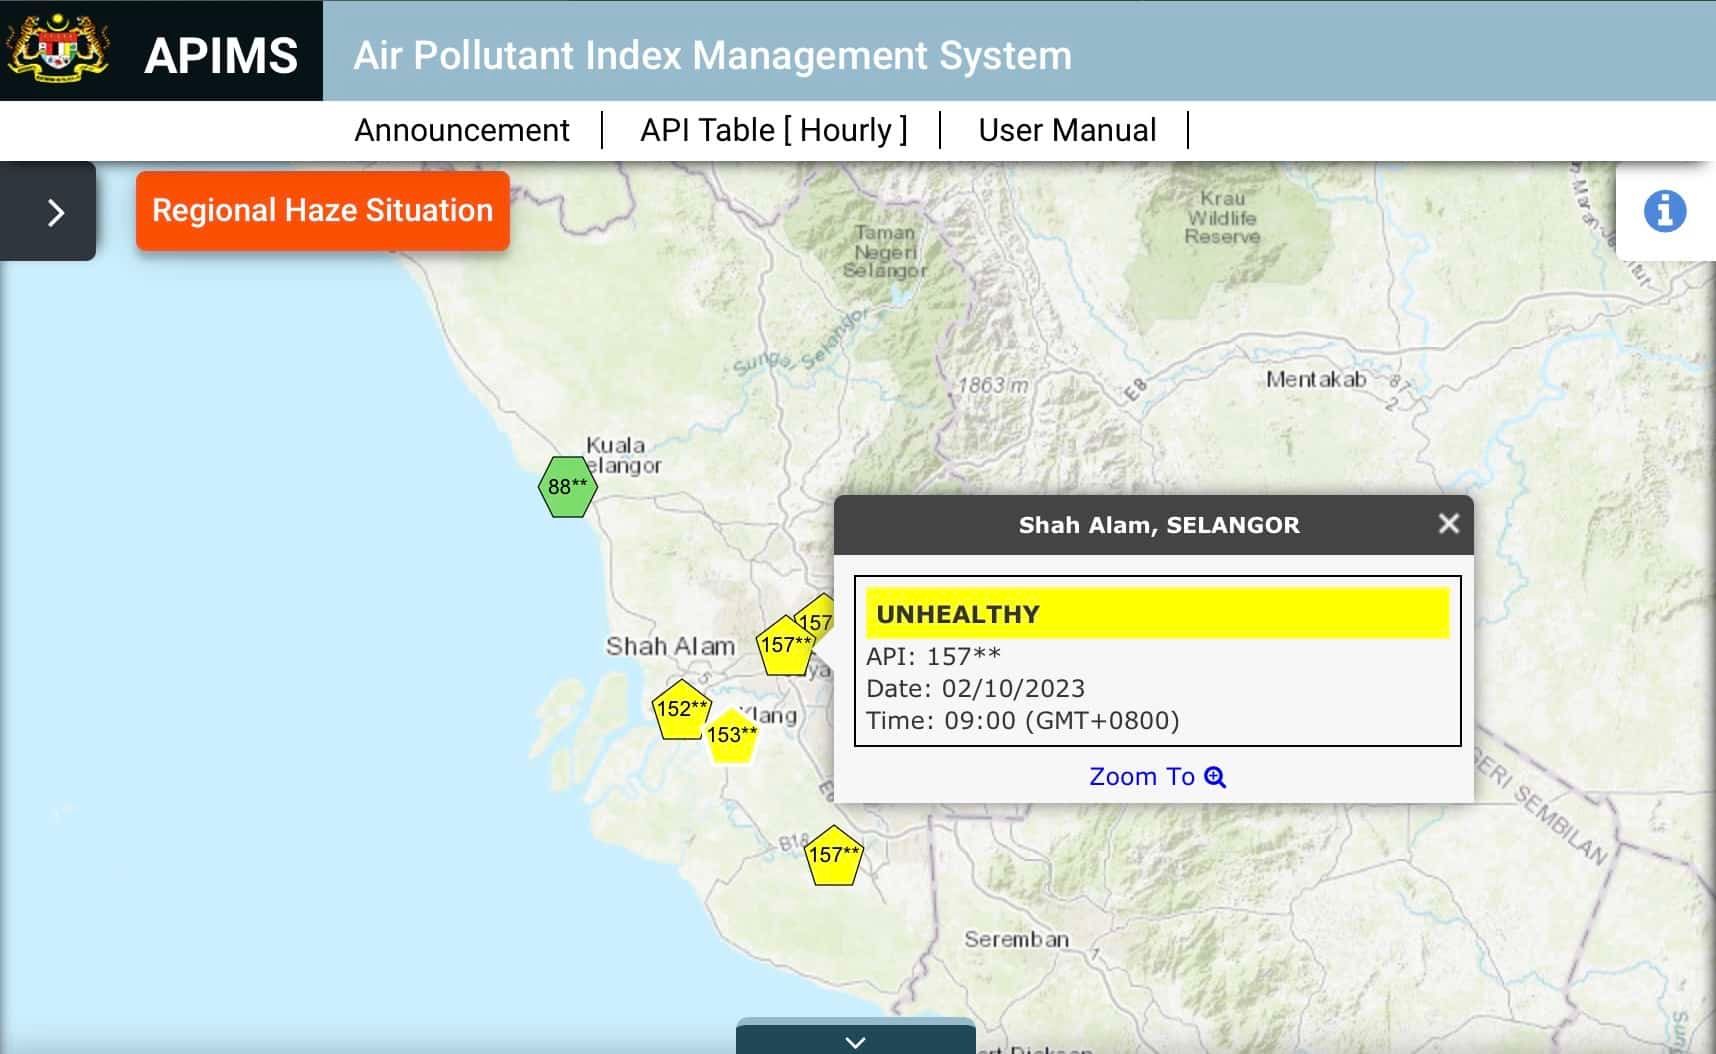The height and width of the screenshot is (1054, 1716).
Task: Click the yellow UNHEALTHY status bar
Action: 1156,614
